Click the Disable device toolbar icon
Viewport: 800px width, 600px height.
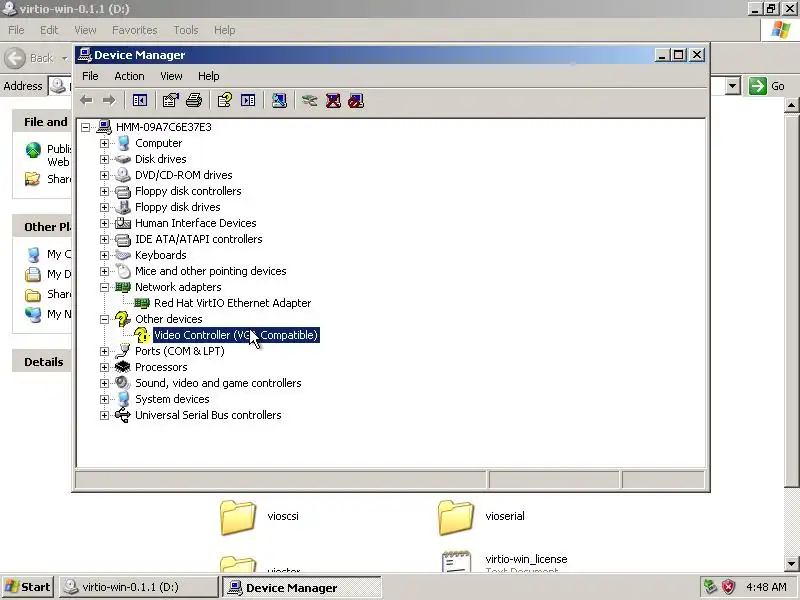pyautogui.click(x=356, y=101)
